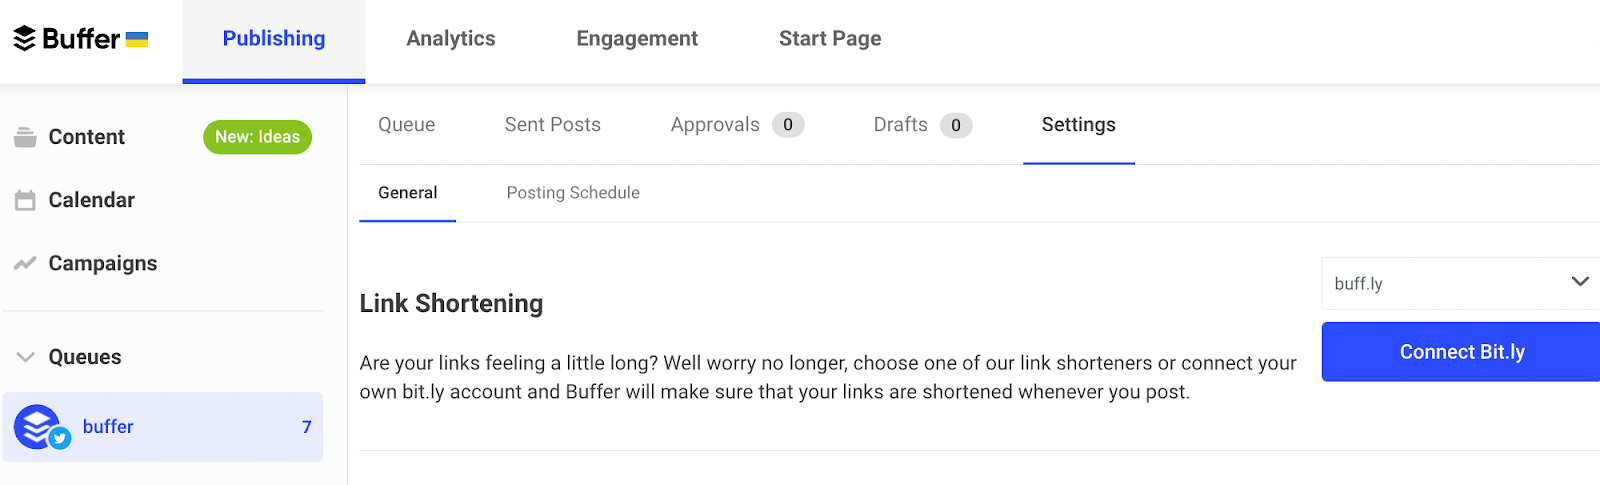This screenshot has height=485, width=1600.
Task: Open the Queue tab
Action: pos(407,125)
